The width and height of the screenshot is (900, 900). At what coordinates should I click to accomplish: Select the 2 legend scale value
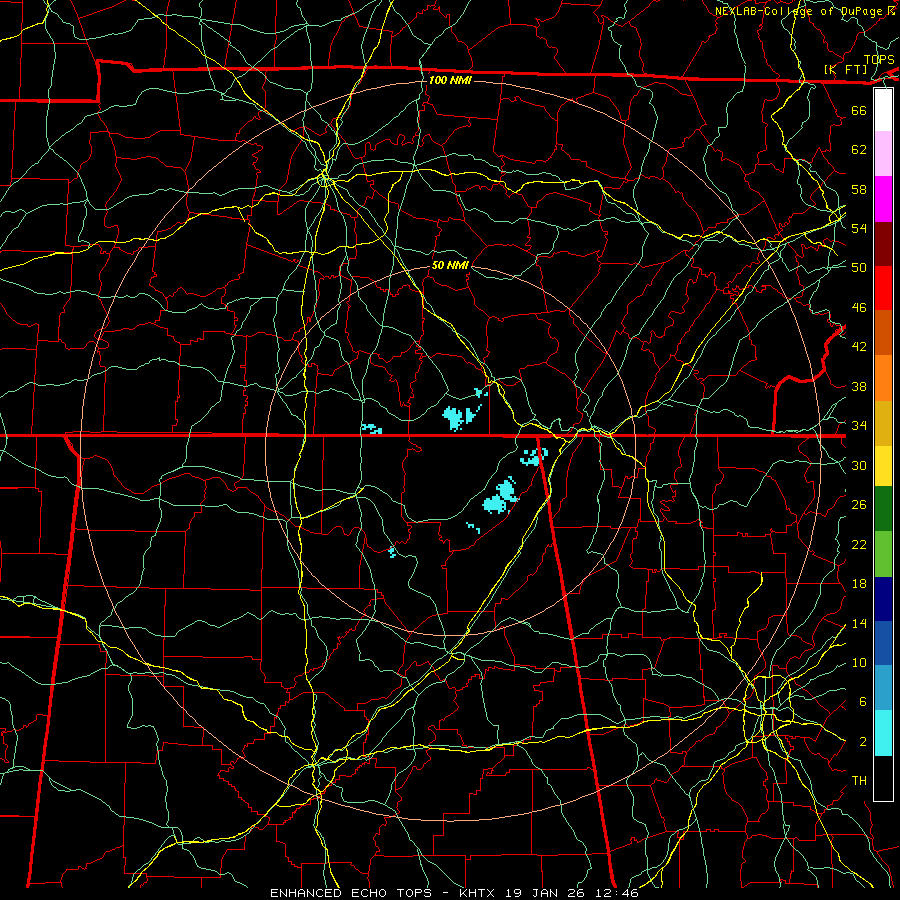click(862, 742)
